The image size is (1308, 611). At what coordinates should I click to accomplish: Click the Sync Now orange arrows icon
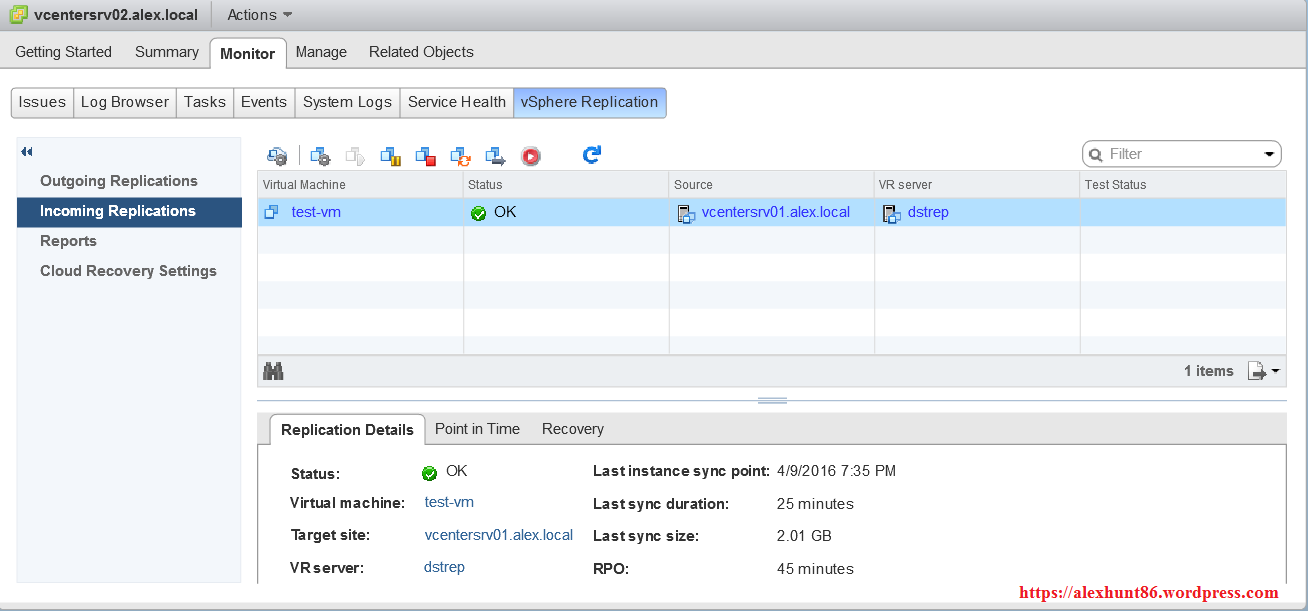(x=460, y=155)
